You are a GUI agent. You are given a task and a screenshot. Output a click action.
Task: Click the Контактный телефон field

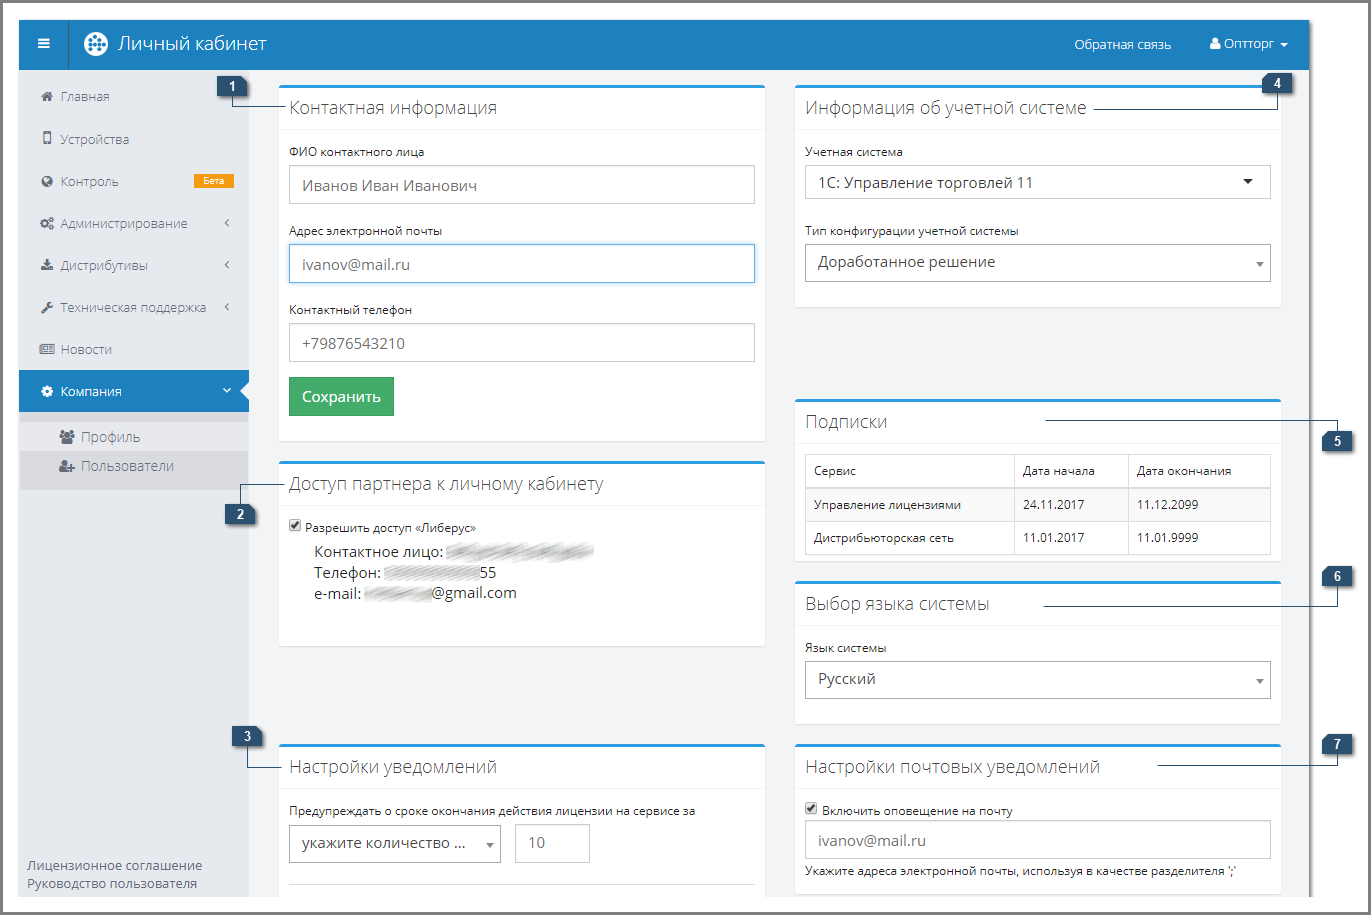[x=521, y=343]
